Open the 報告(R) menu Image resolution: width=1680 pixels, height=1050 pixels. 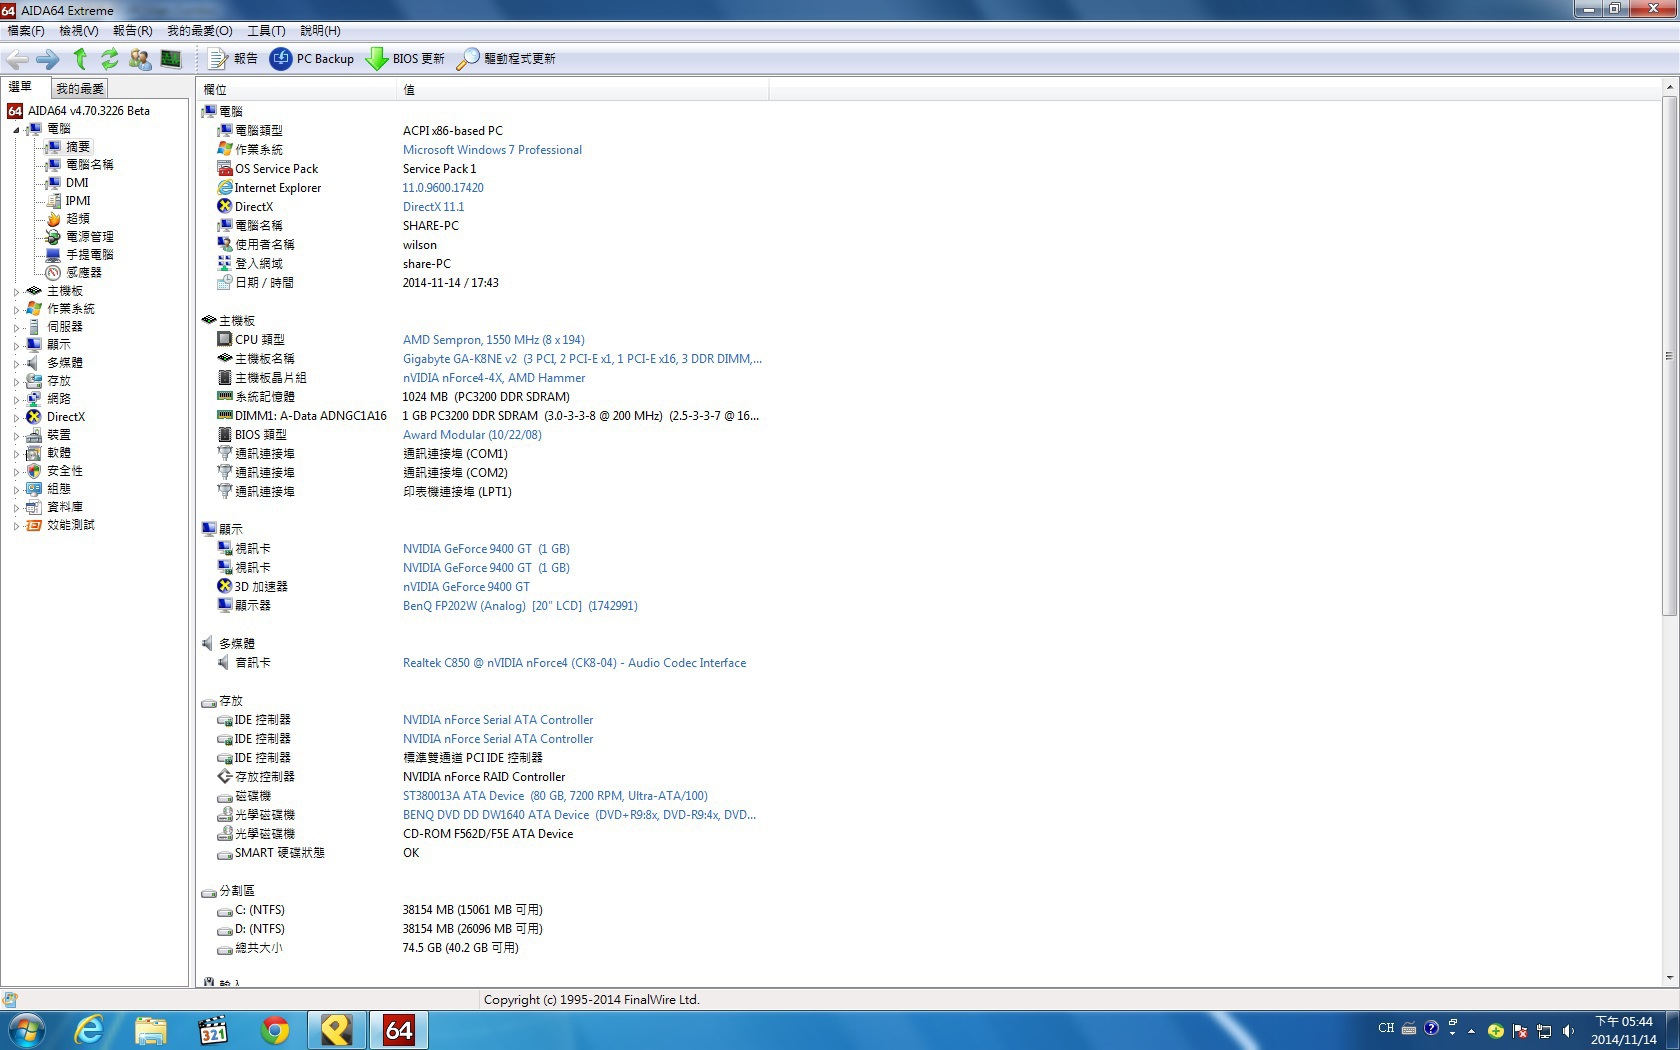click(x=133, y=31)
